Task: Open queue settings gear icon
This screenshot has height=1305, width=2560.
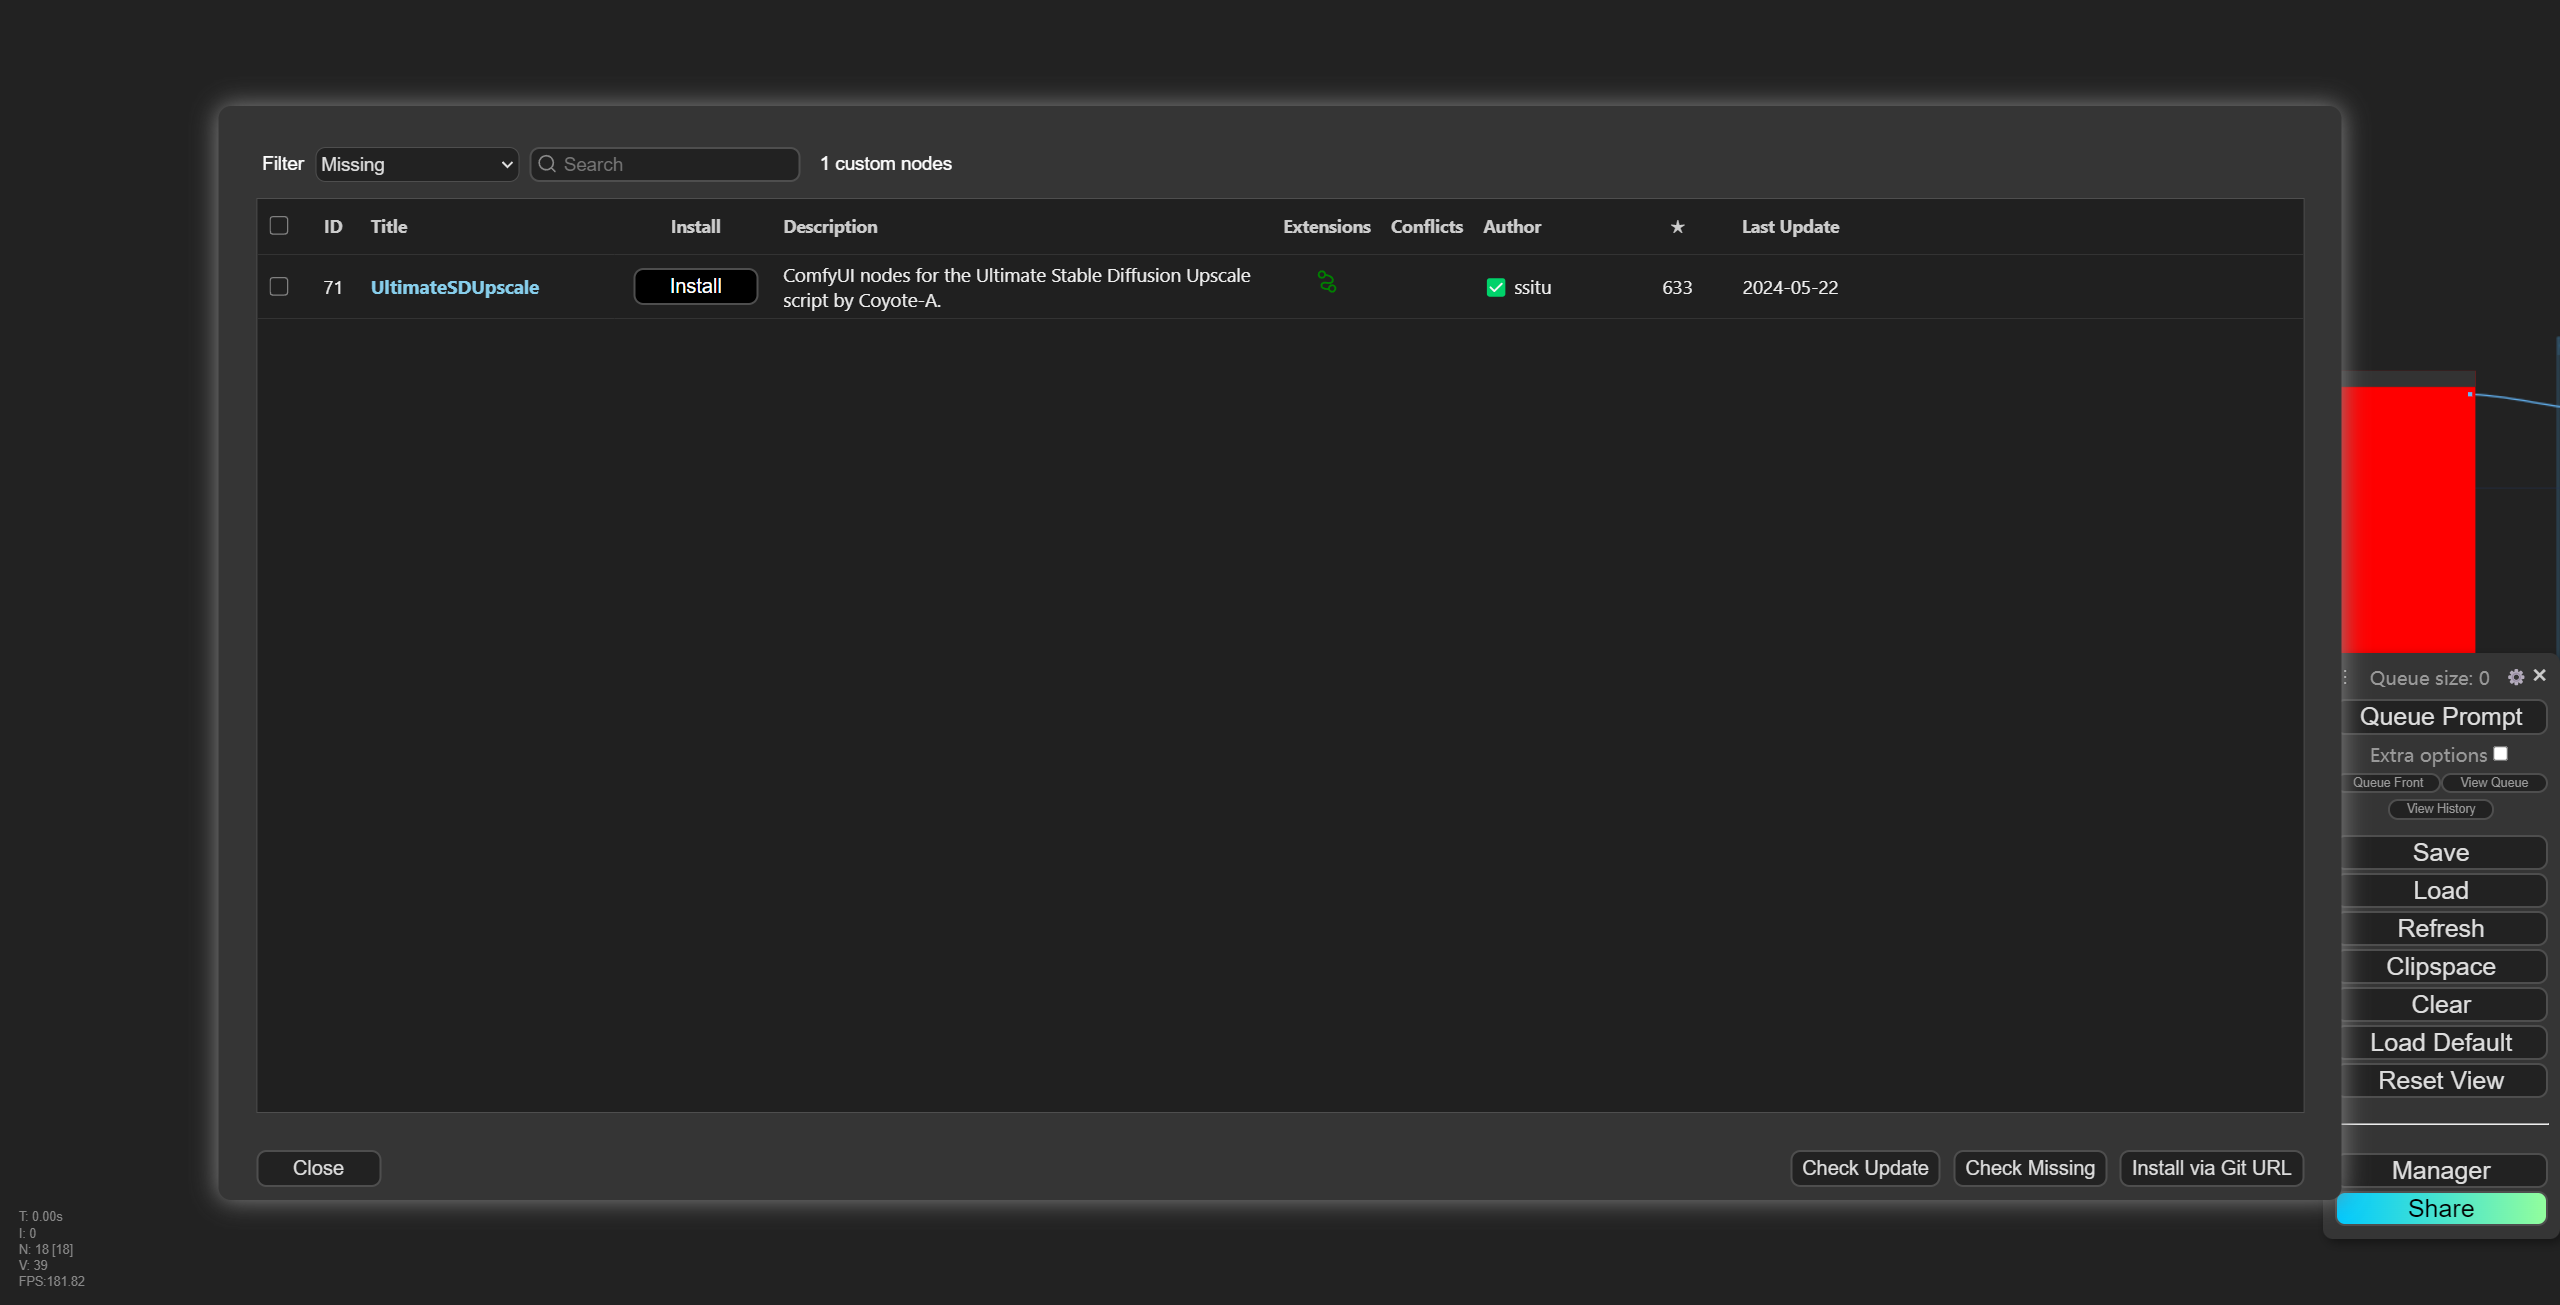Action: tap(2516, 678)
